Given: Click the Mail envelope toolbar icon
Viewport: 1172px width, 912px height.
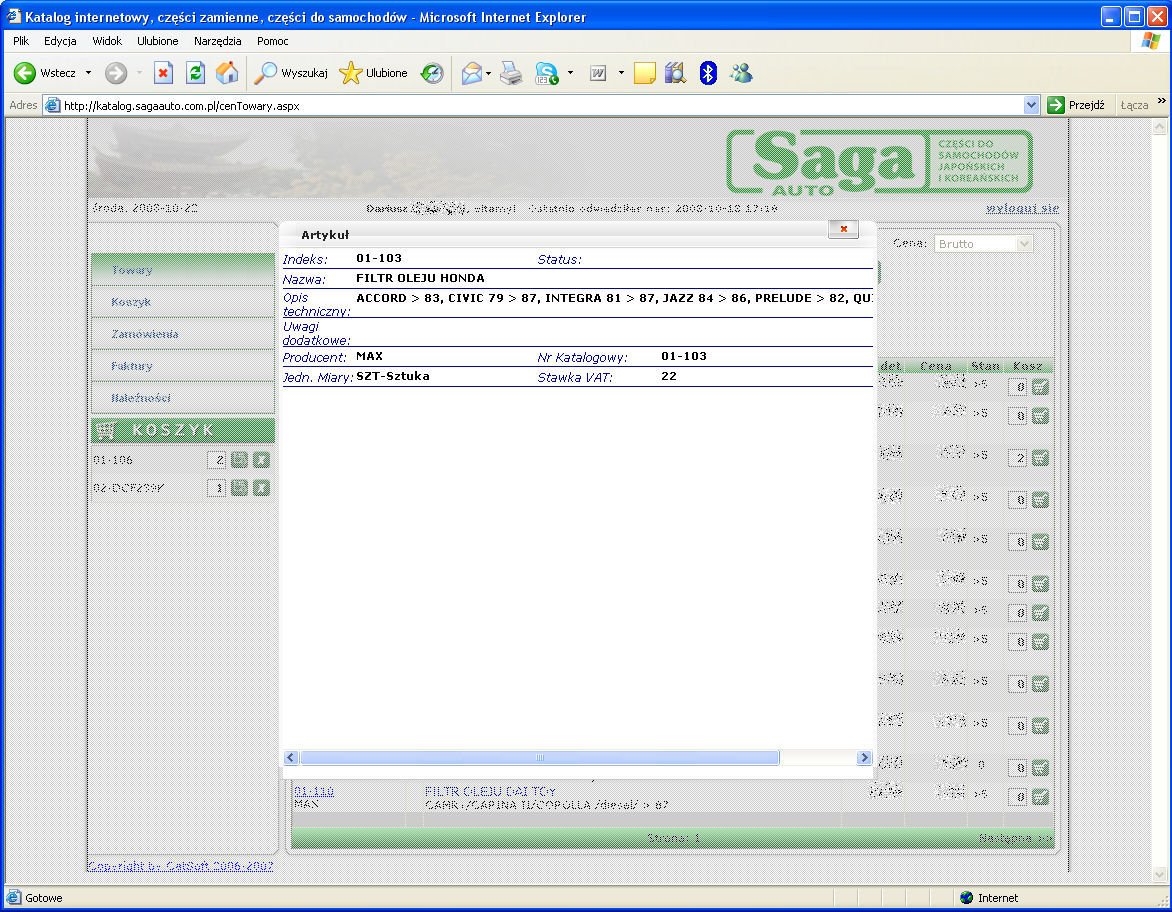Looking at the screenshot, I should 472,73.
